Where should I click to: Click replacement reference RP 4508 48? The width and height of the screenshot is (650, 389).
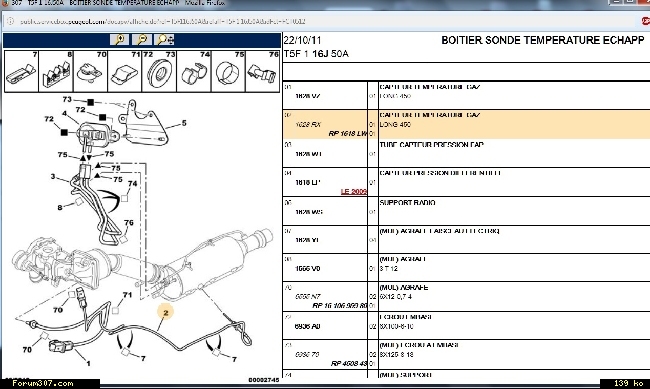click(x=349, y=364)
